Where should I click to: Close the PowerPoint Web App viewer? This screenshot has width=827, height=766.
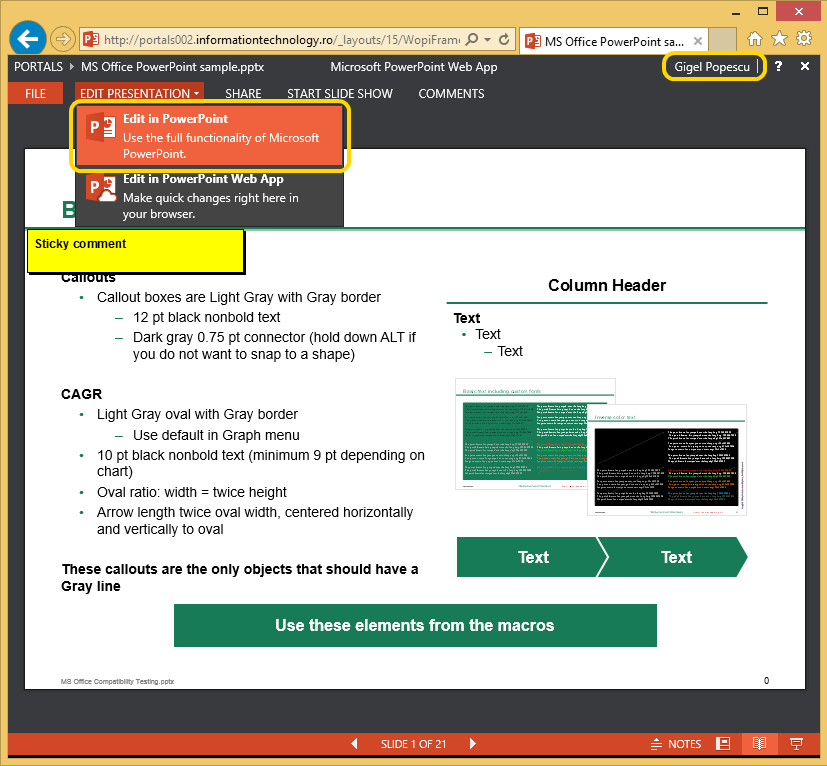pos(805,66)
